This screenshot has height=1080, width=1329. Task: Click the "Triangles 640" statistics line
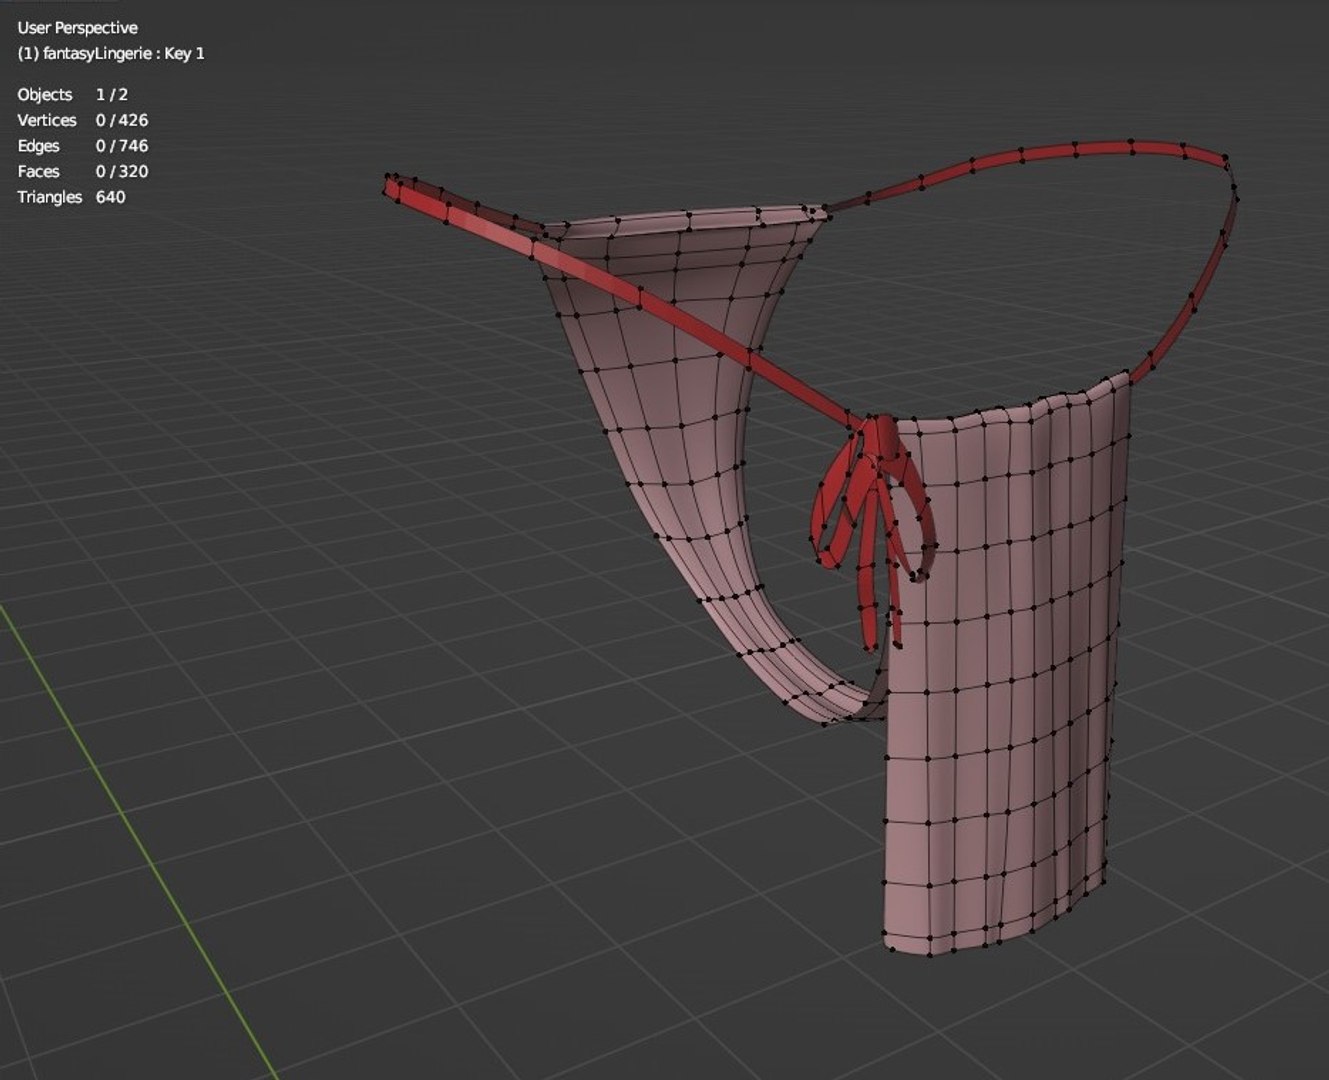click(72, 197)
